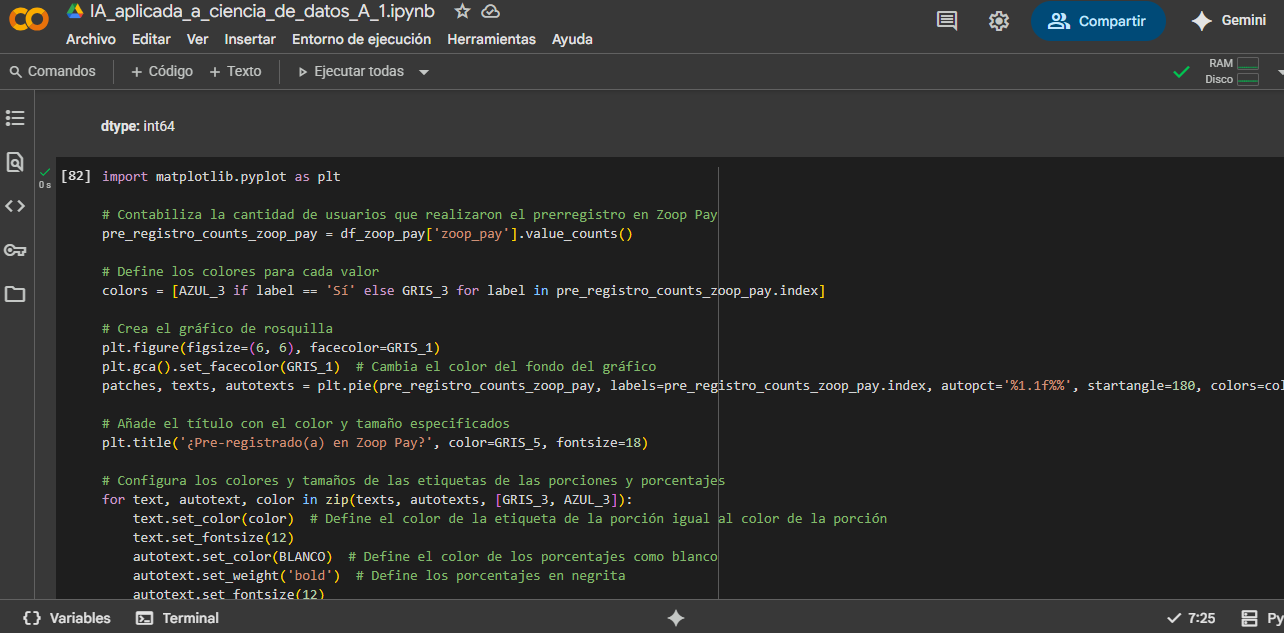Viewport: 1284px width, 633px height.
Task: Add a new Texto cell
Action: (235, 71)
